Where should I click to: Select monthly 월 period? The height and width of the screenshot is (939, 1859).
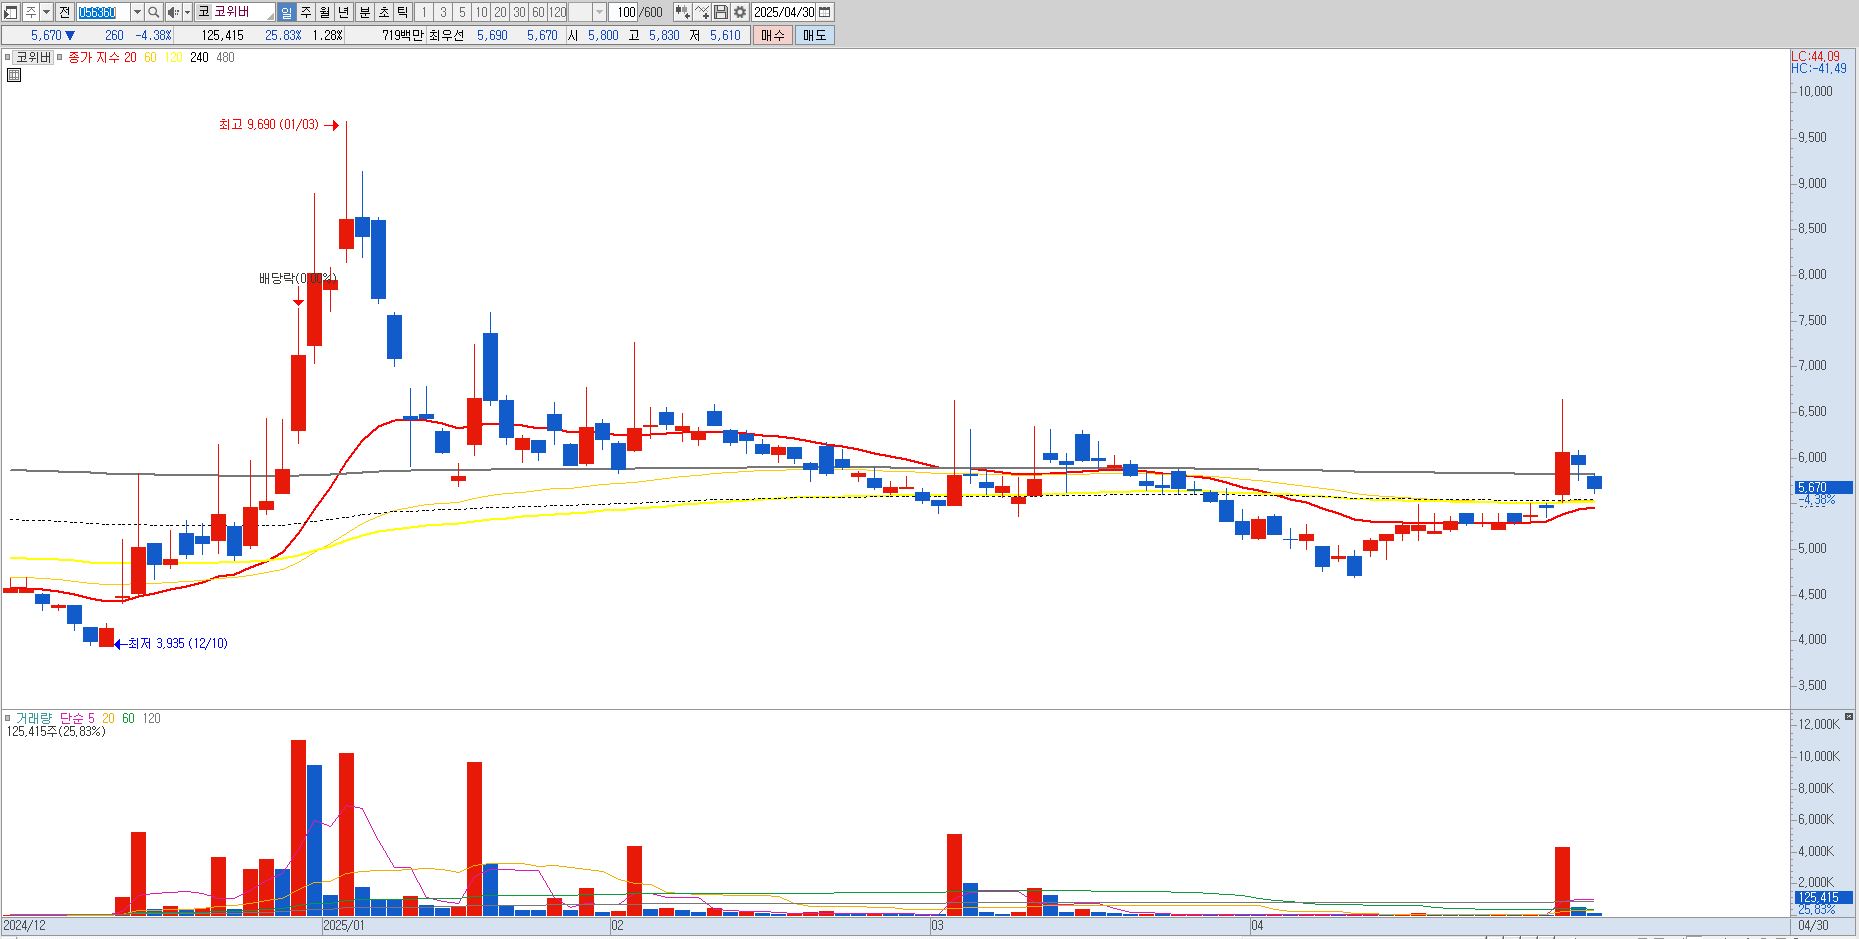325,12
